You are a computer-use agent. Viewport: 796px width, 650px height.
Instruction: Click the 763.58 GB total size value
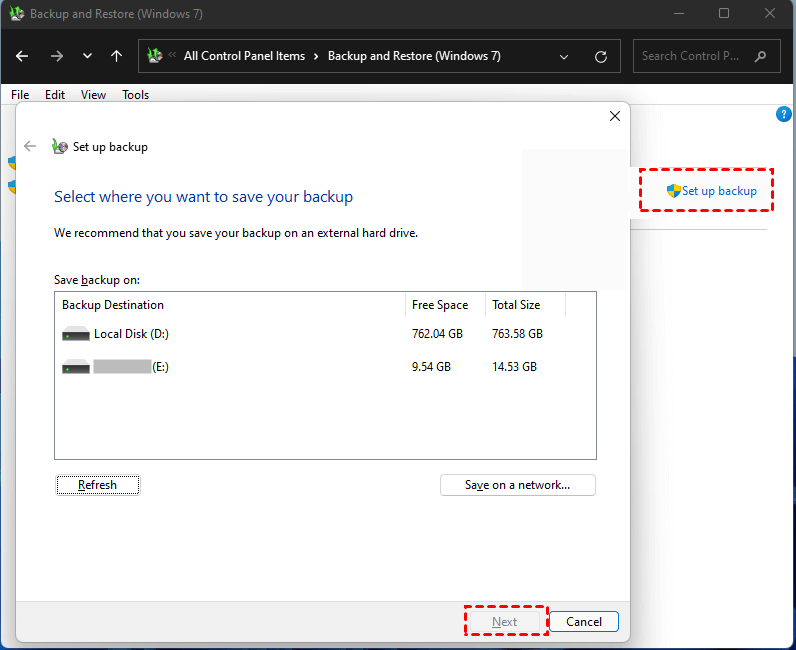coord(517,334)
